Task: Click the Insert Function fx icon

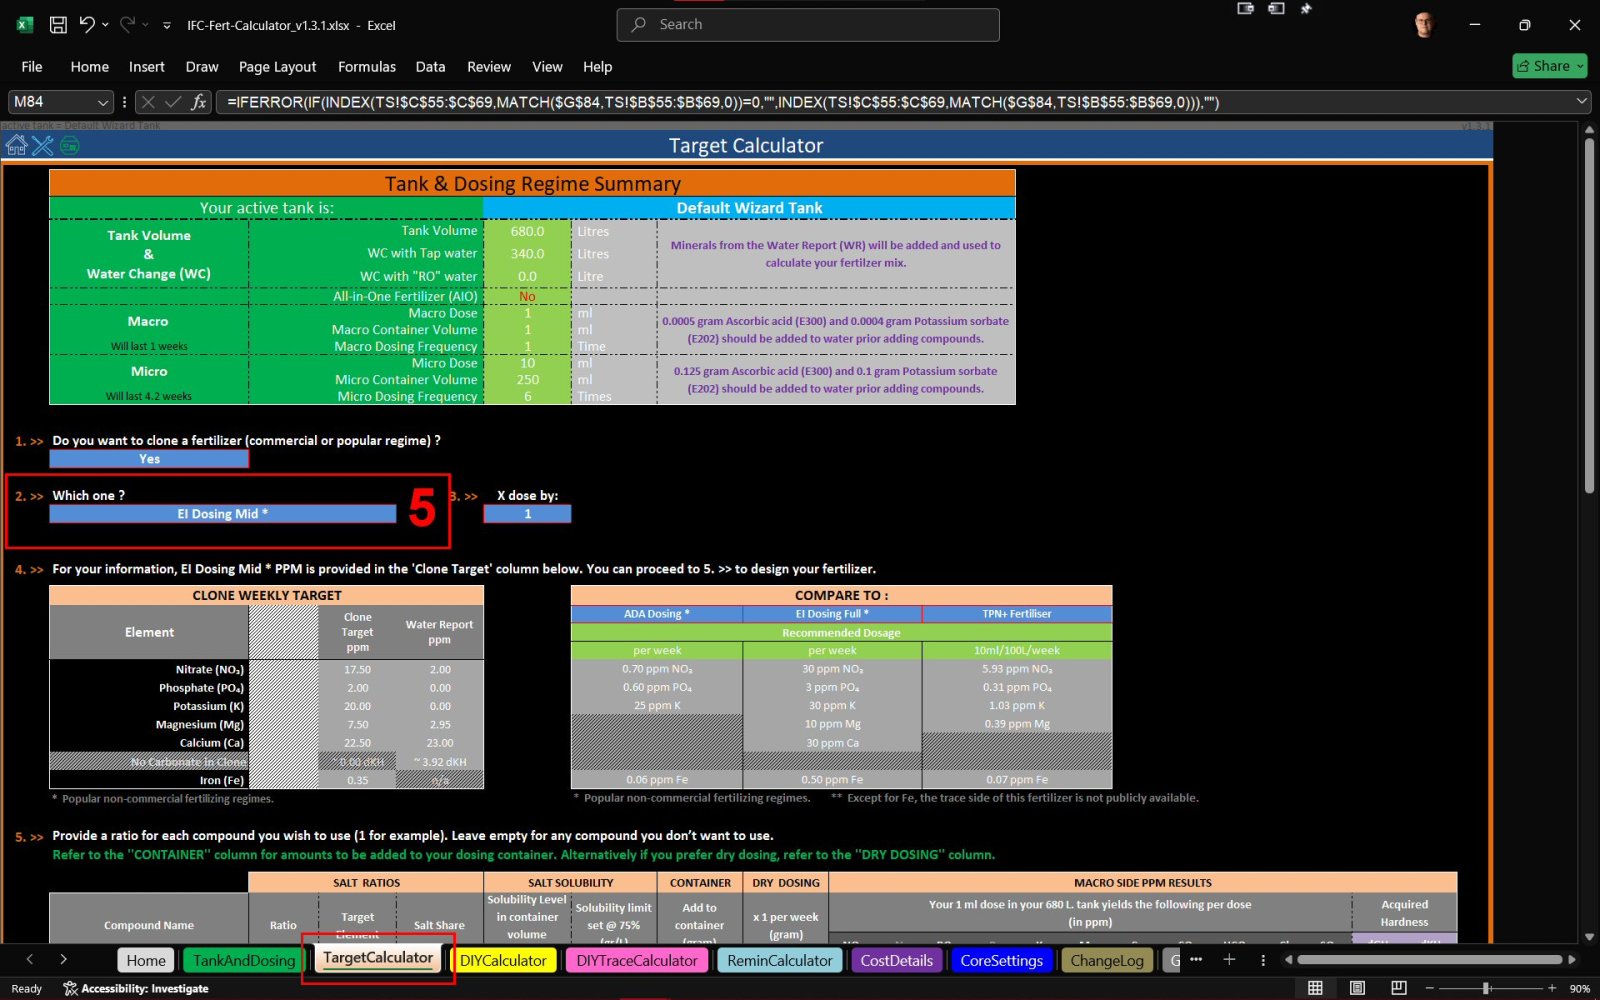Action: (199, 102)
